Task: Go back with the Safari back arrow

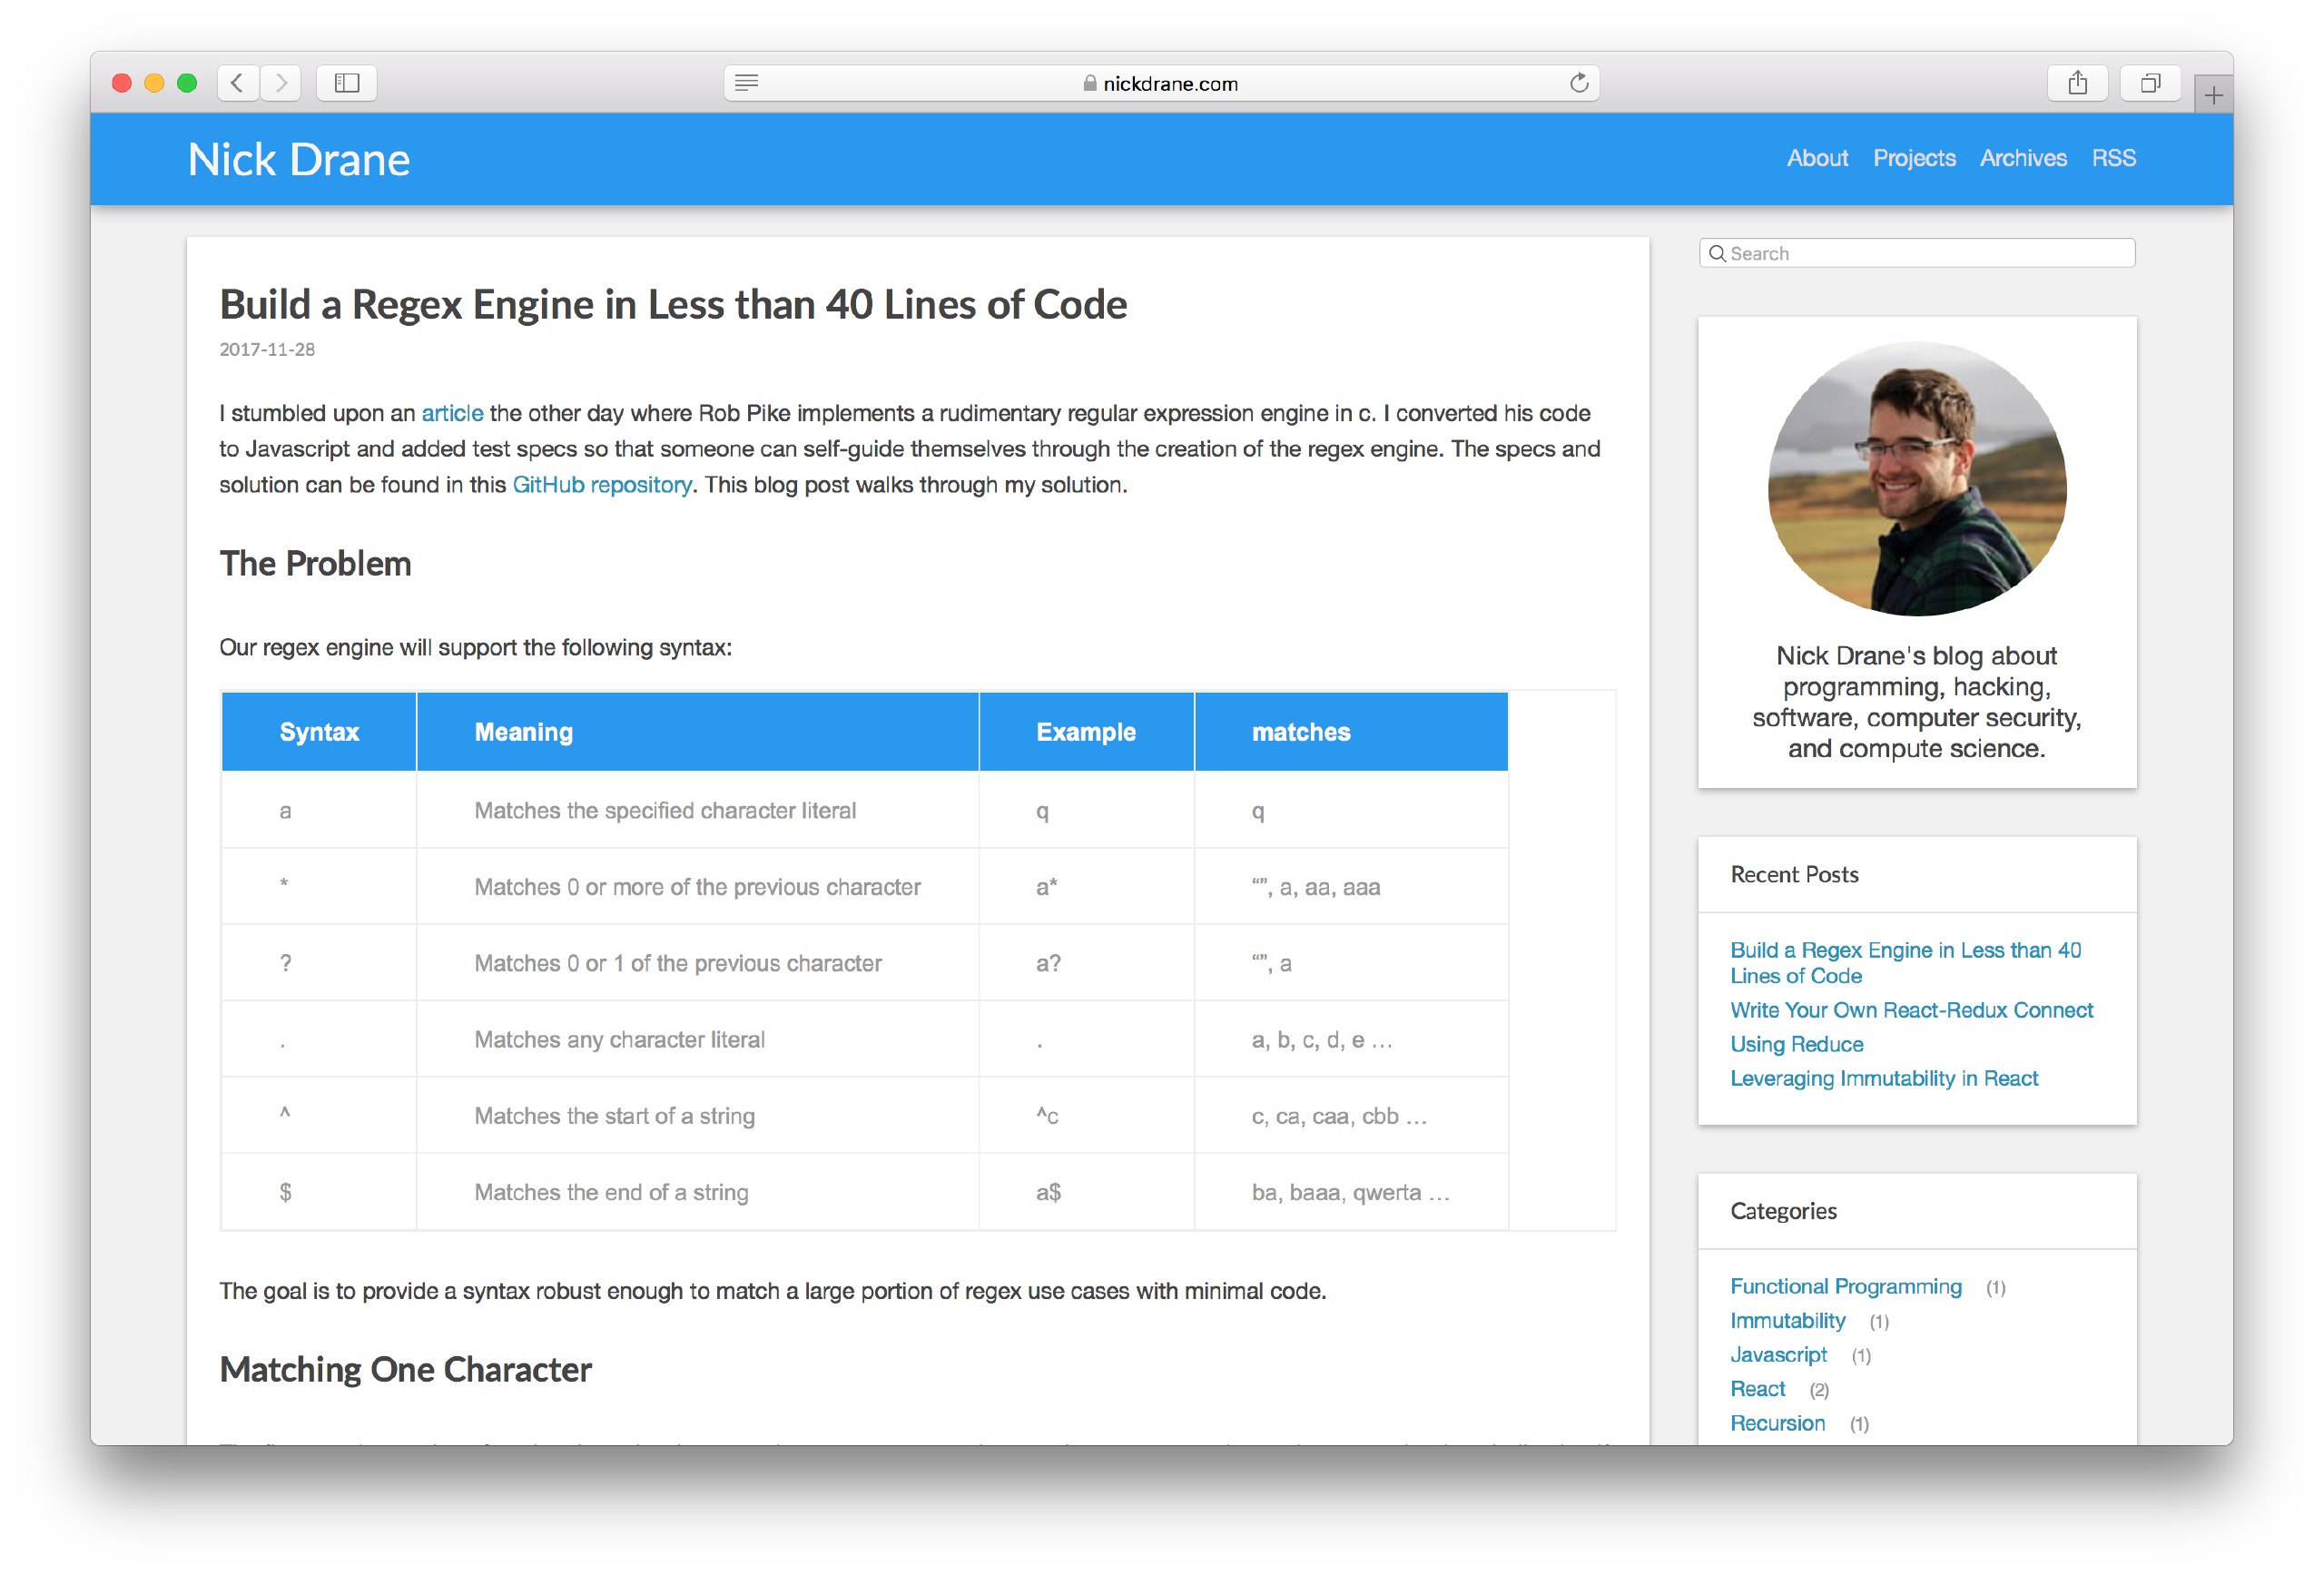Action: tap(237, 83)
